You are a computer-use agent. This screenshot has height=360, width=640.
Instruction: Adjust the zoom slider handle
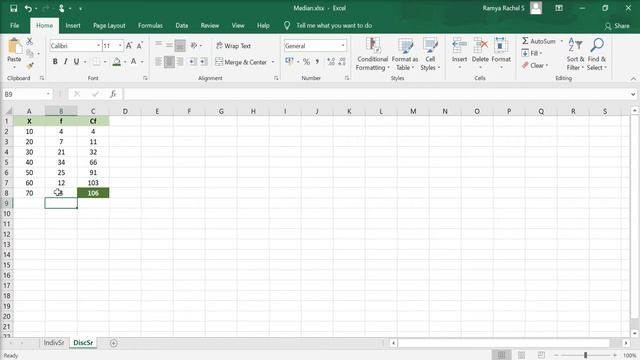tap(585, 355)
